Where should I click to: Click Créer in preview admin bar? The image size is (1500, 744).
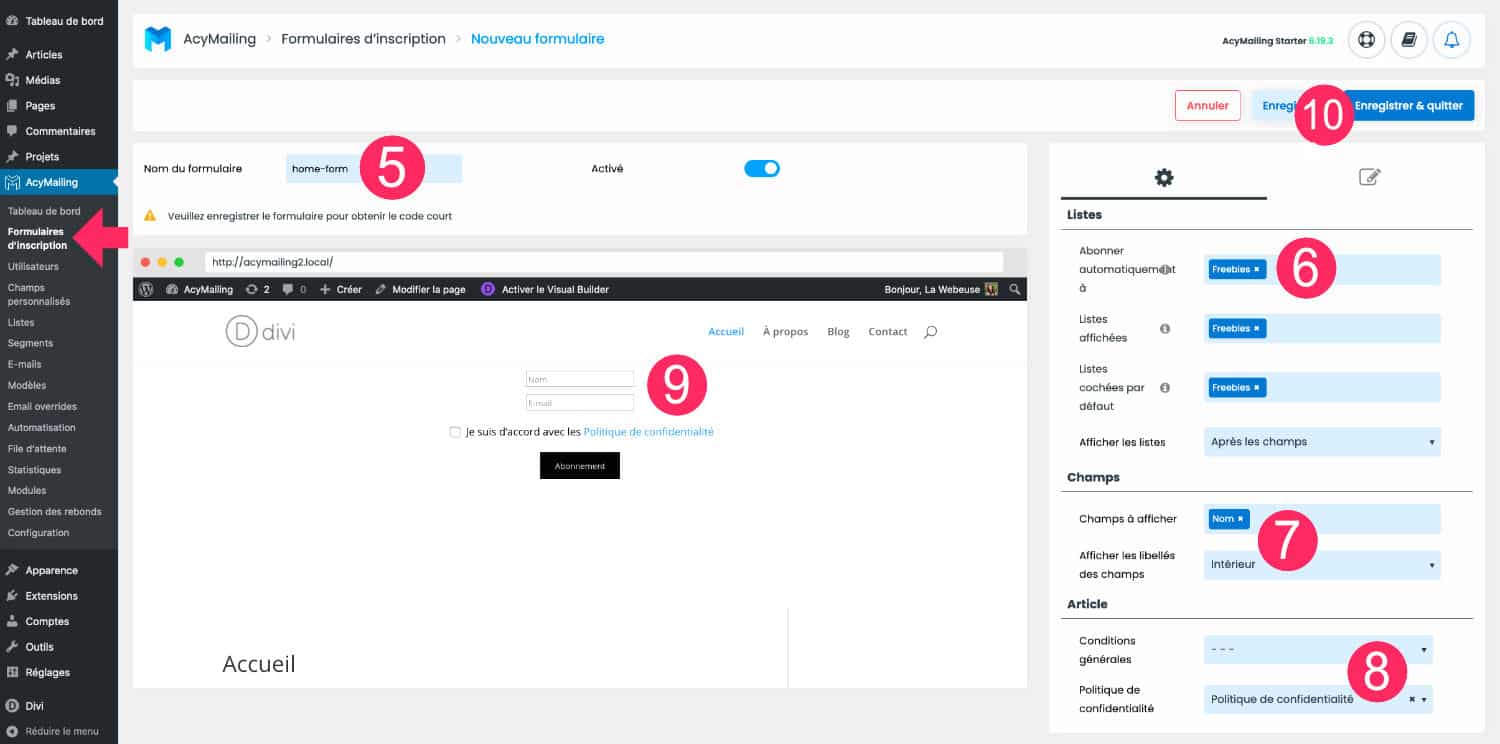341,289
